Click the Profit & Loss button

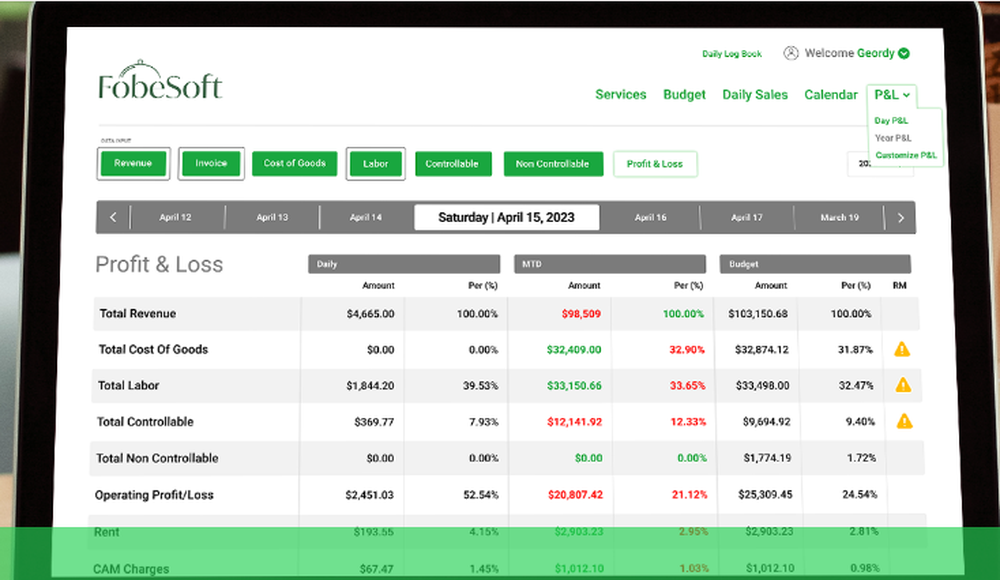pos(655,164)
